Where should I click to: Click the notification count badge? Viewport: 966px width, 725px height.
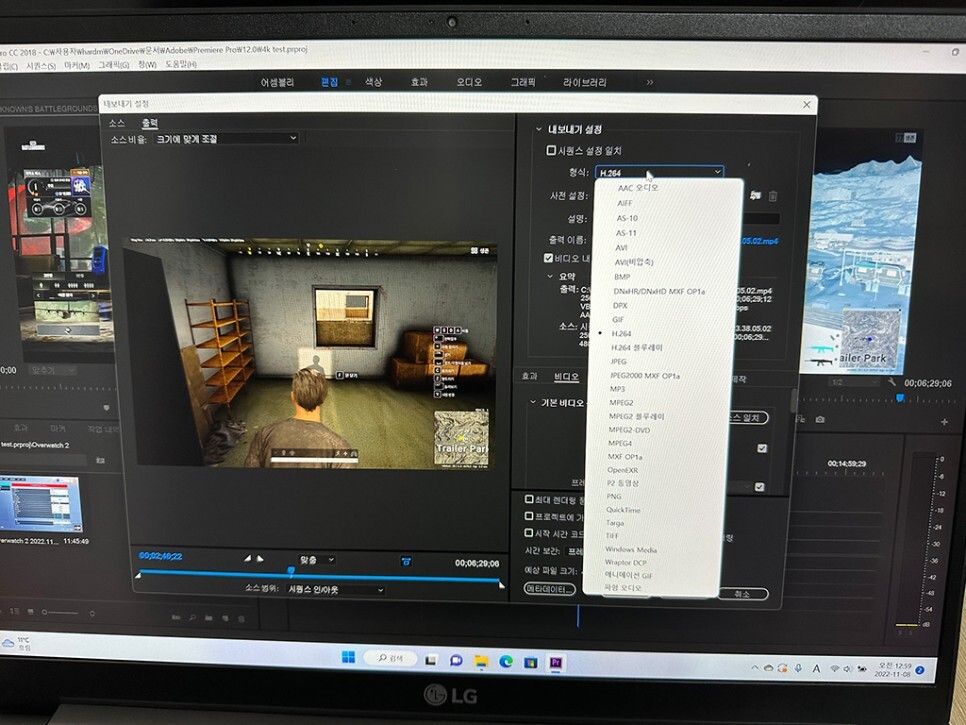pos(920,670)
